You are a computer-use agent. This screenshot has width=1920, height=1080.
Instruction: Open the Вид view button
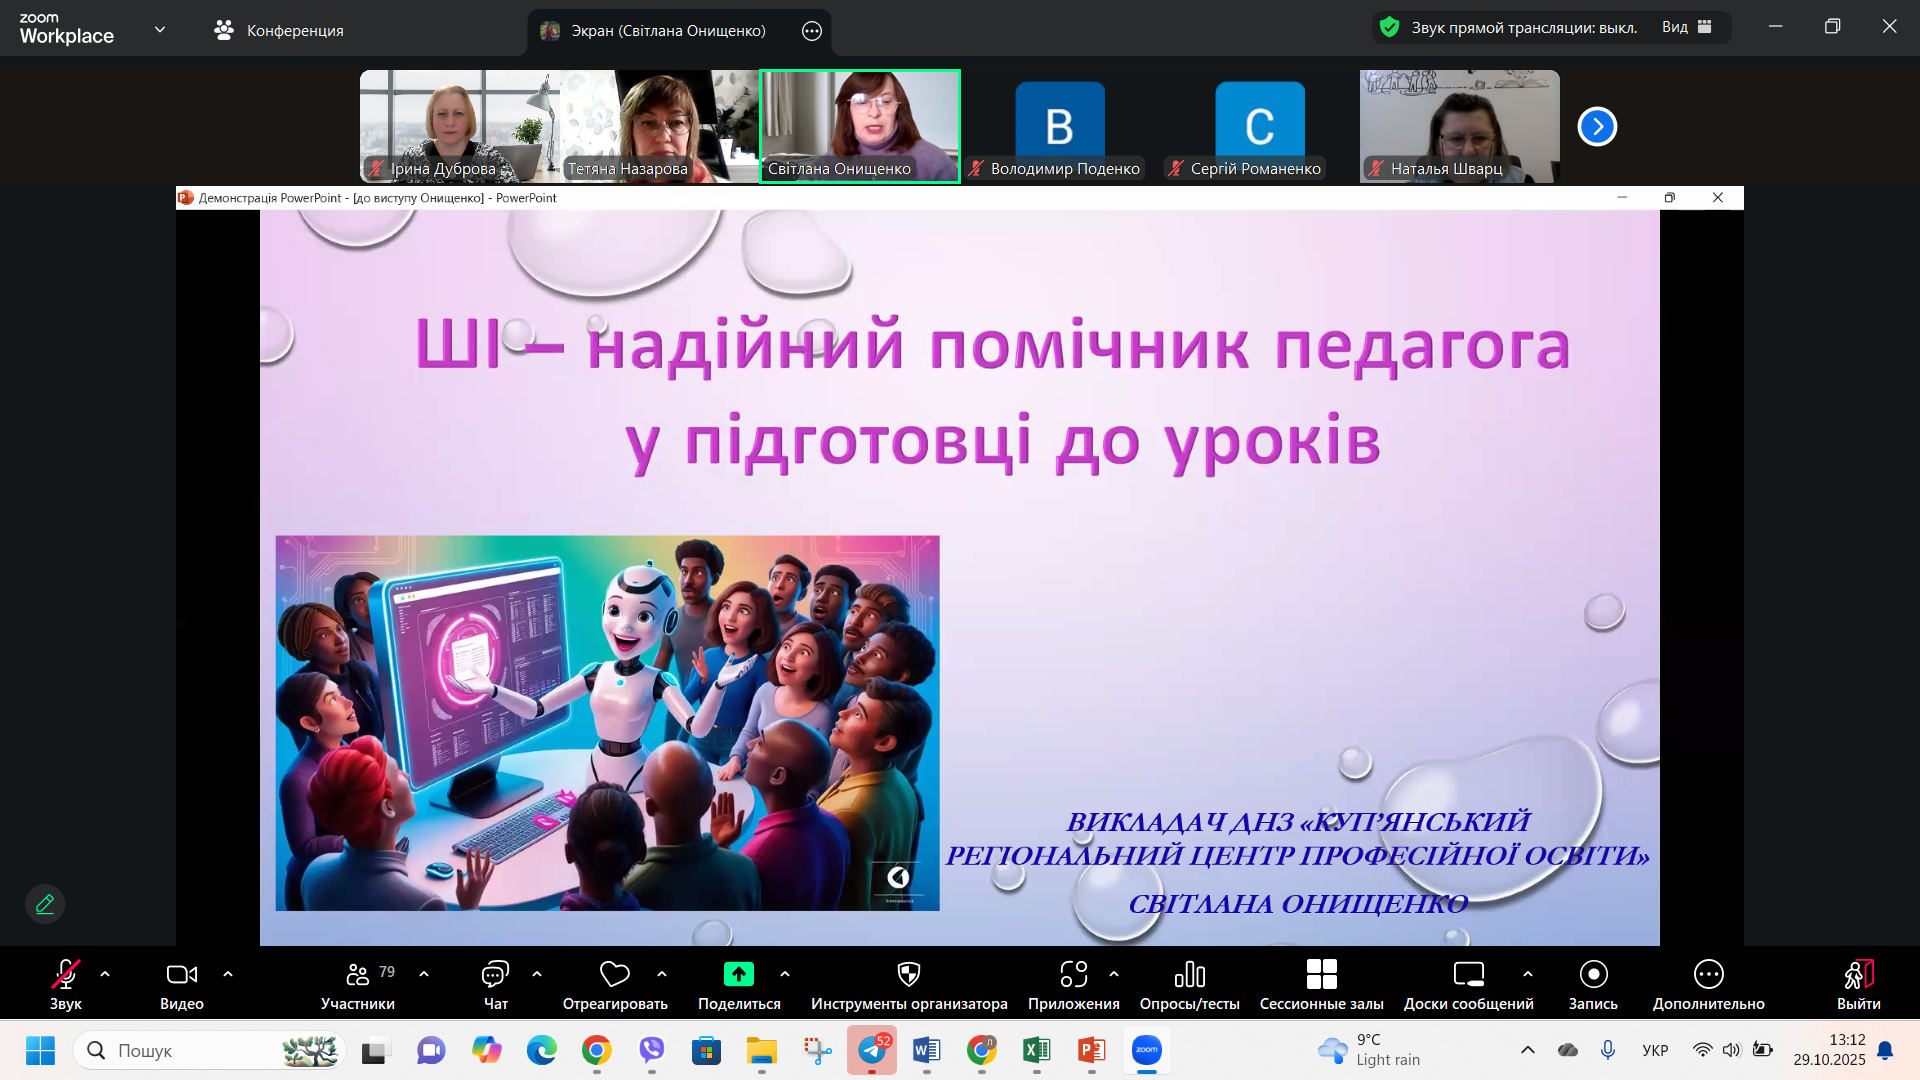point(1687,27)
